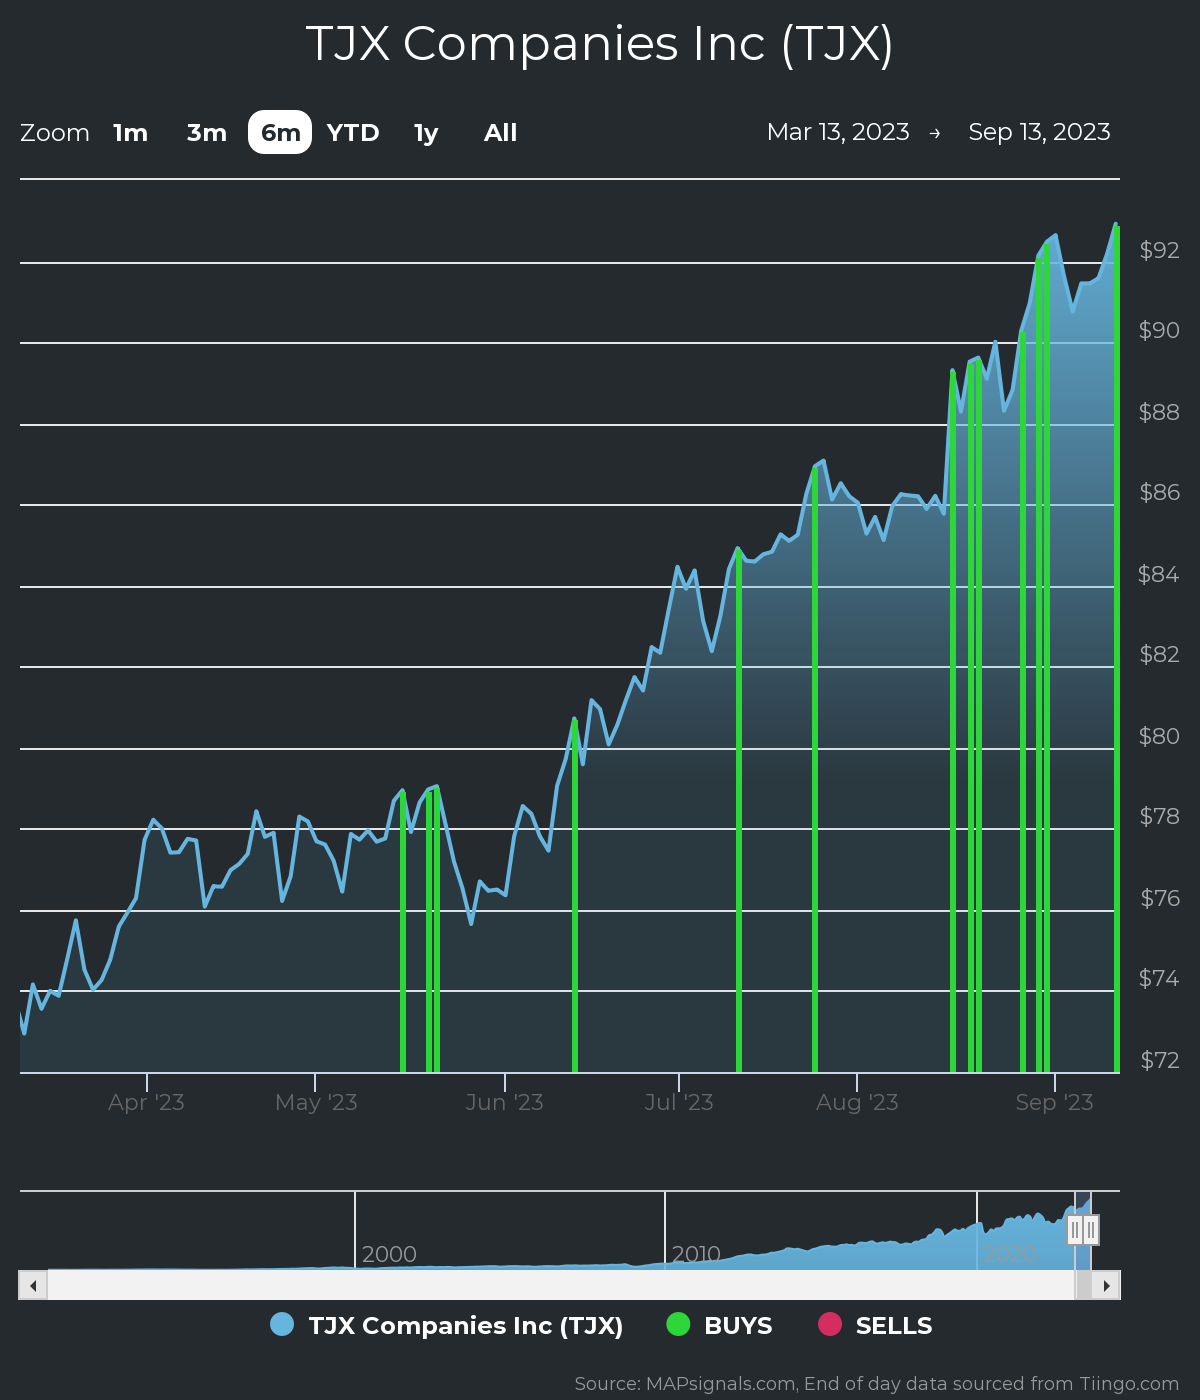This screenshot has height=1400, width=1200.
Task: Choose the 1y zoom range
Action: [x=426, y=133]
